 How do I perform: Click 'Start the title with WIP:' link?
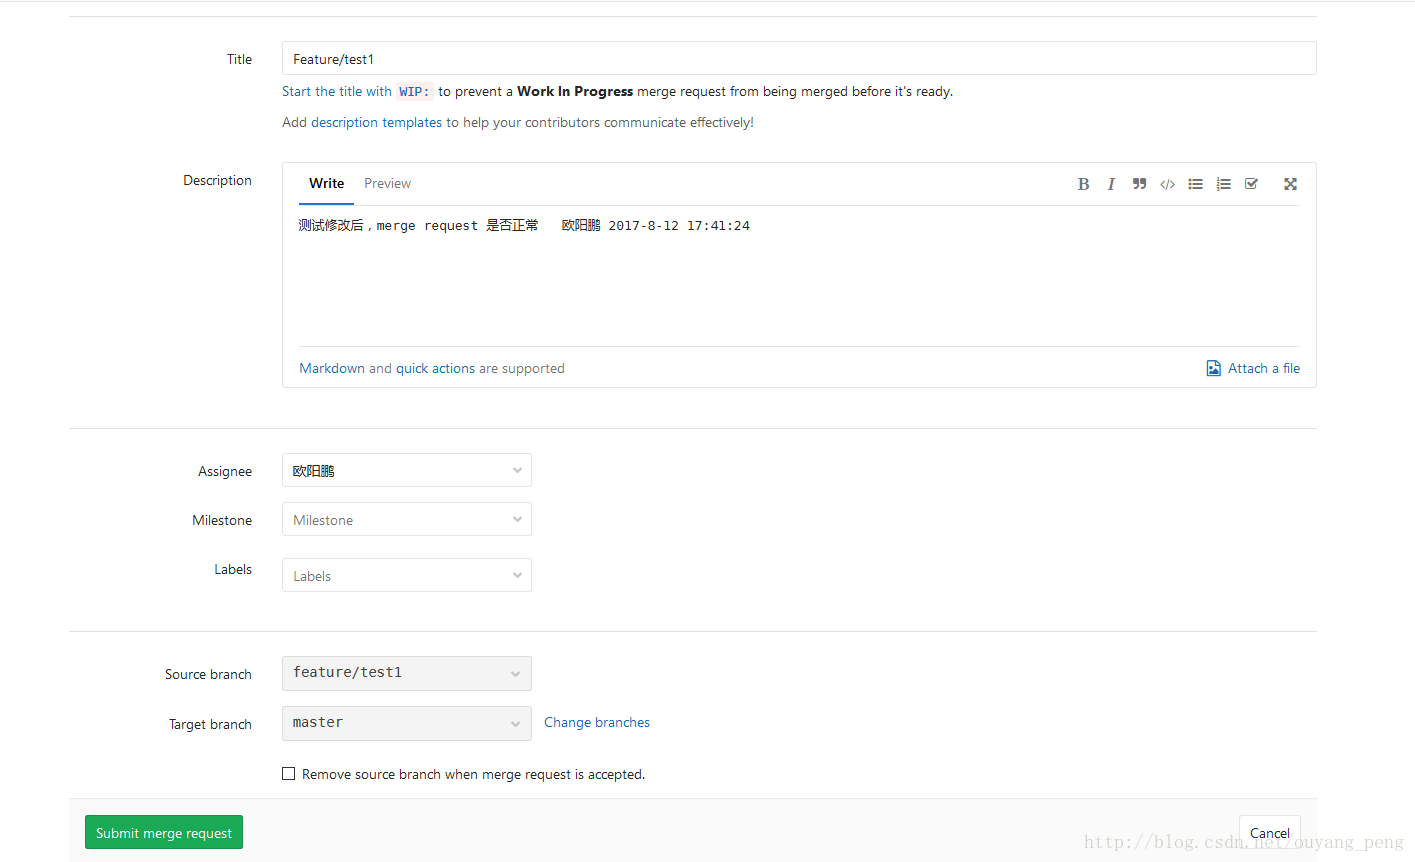pos(357,91)
